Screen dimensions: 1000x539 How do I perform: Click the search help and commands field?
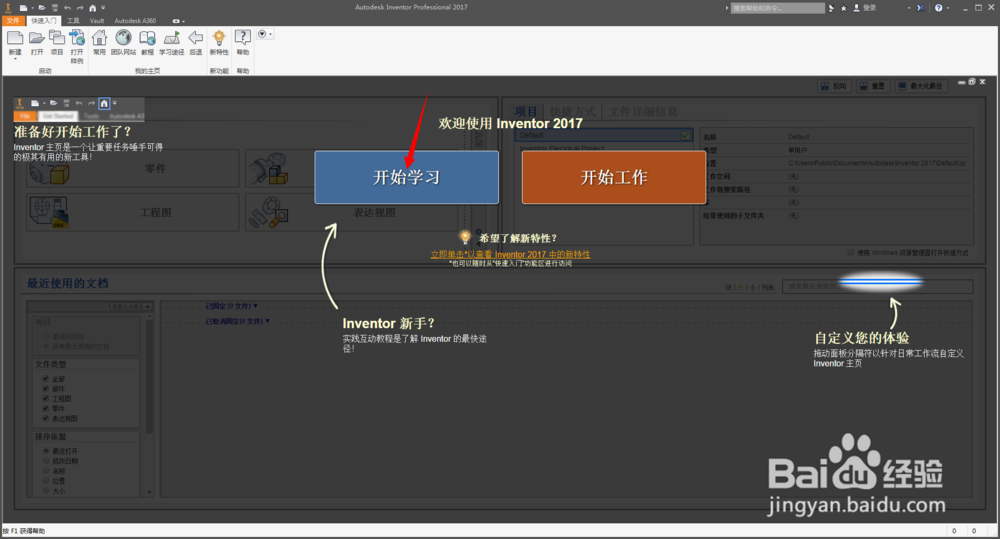click(777, 8)
